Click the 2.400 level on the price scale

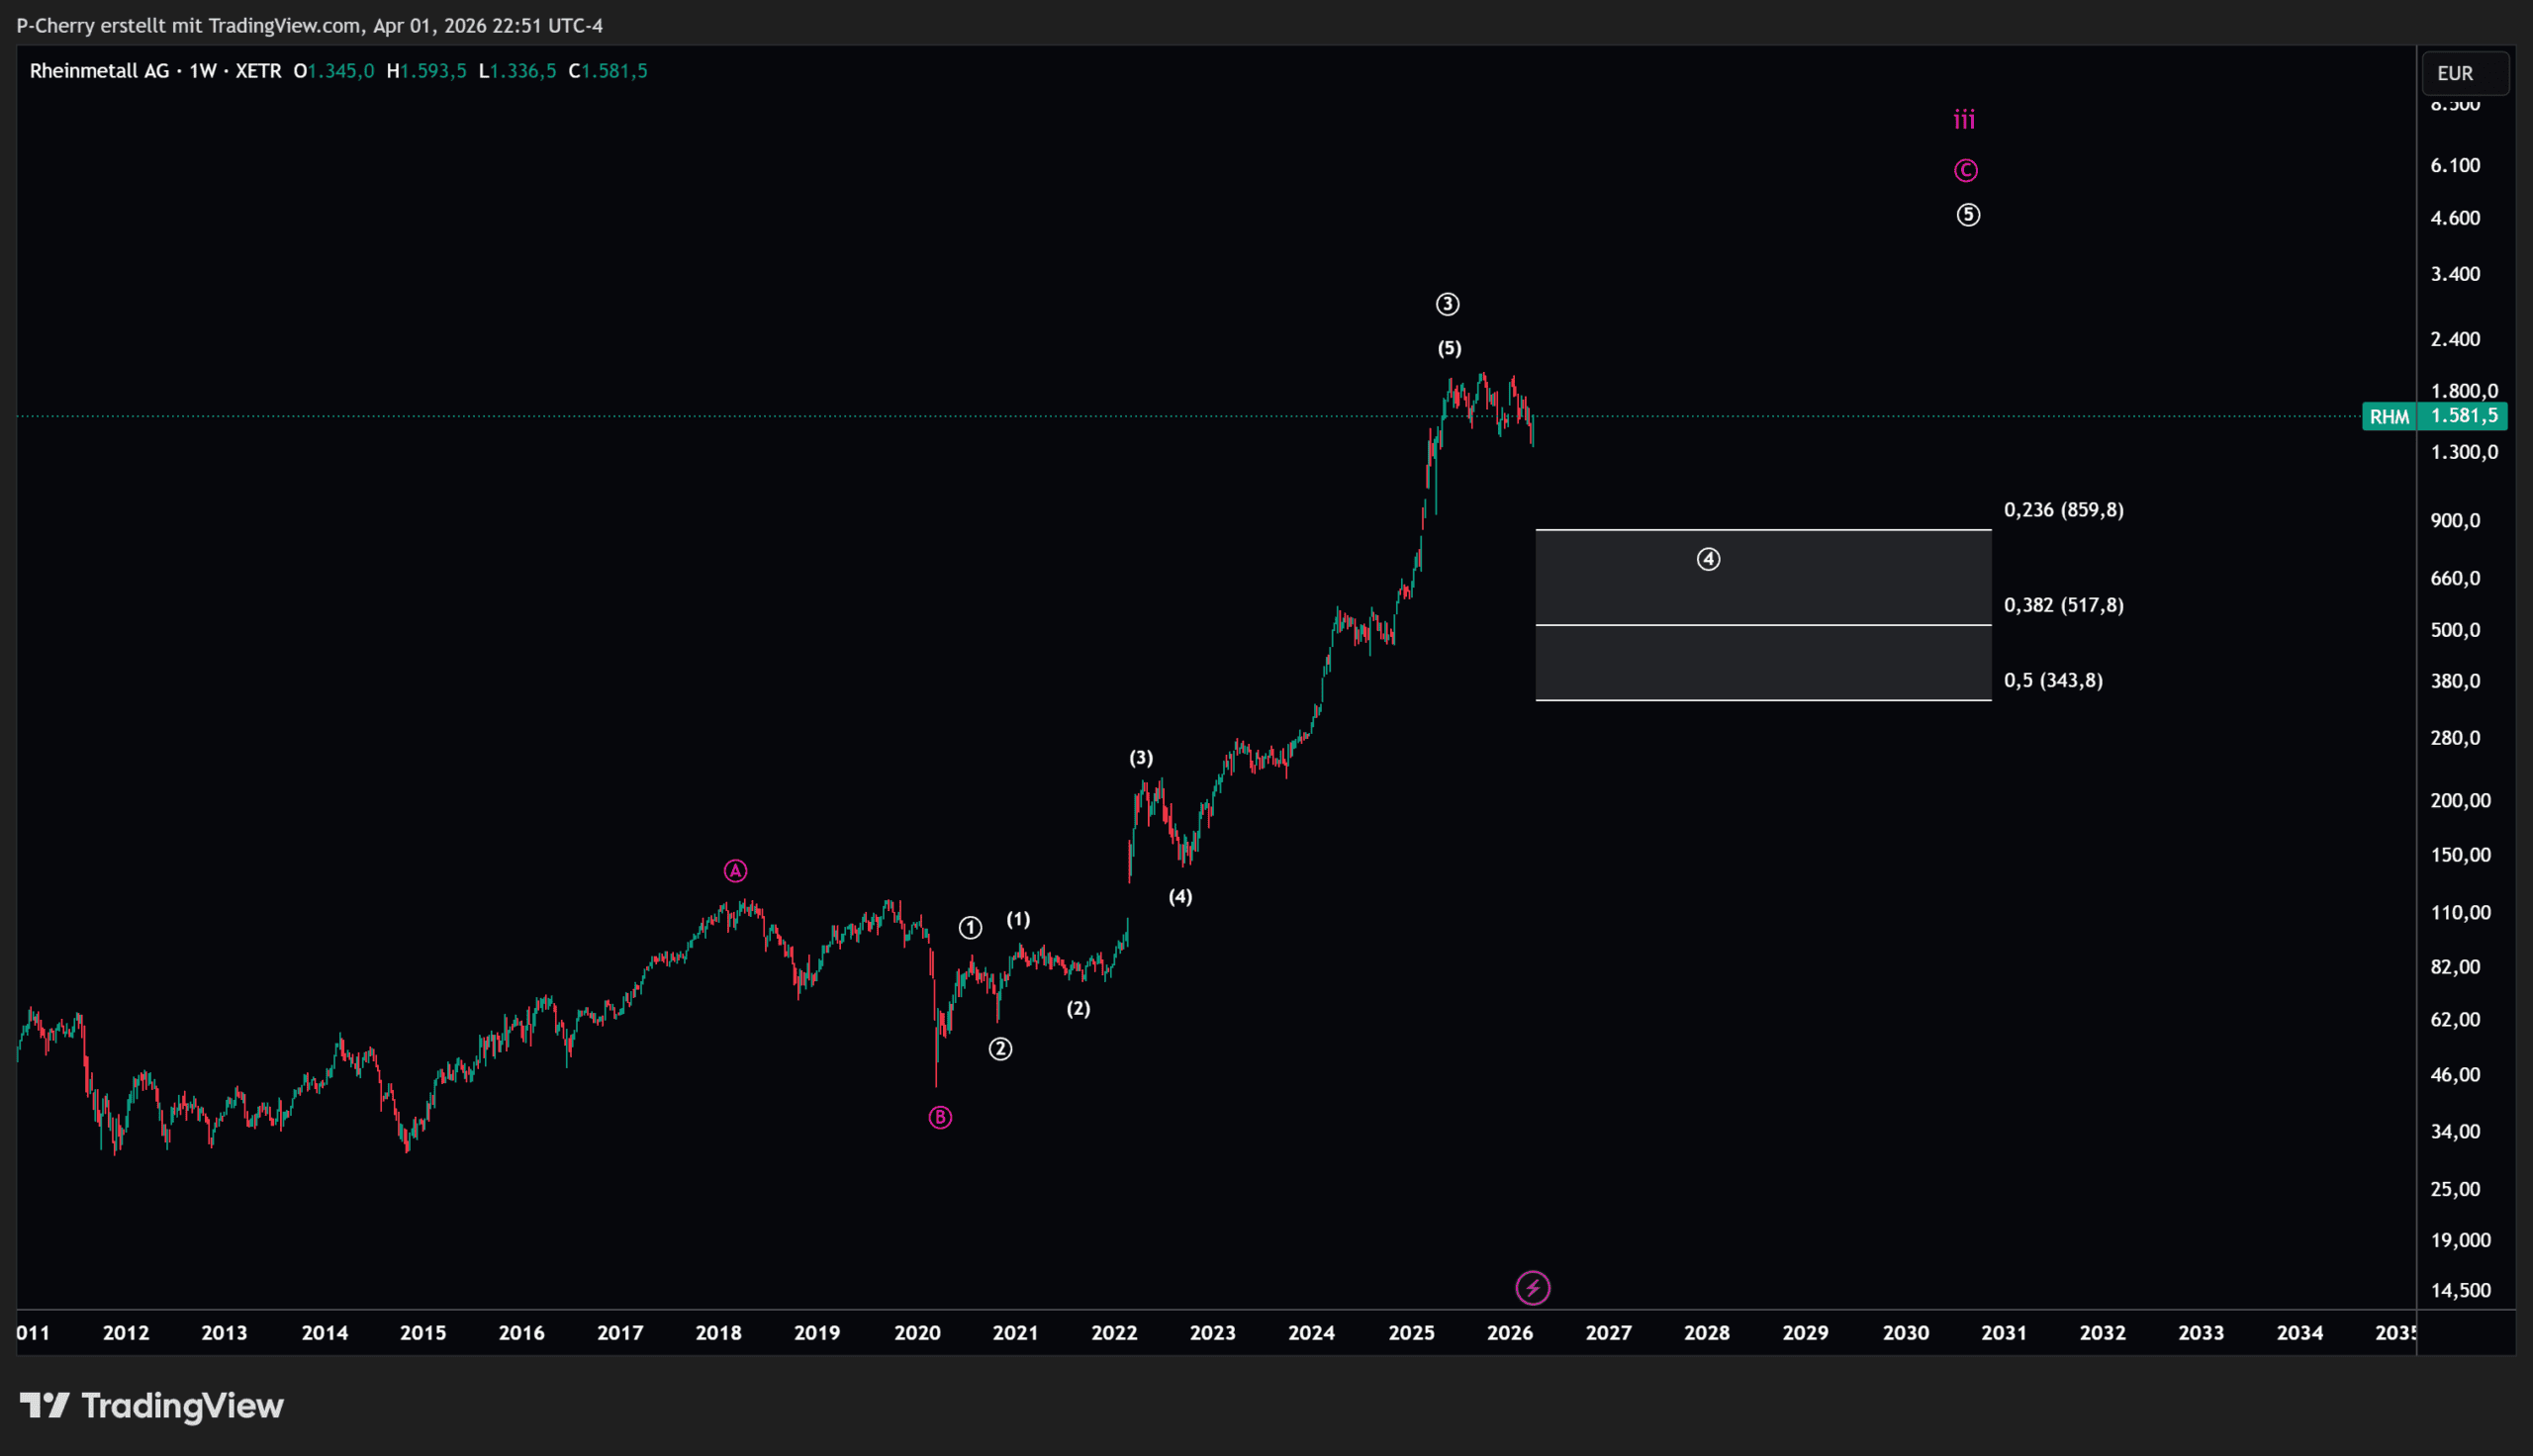(2455, 339)
